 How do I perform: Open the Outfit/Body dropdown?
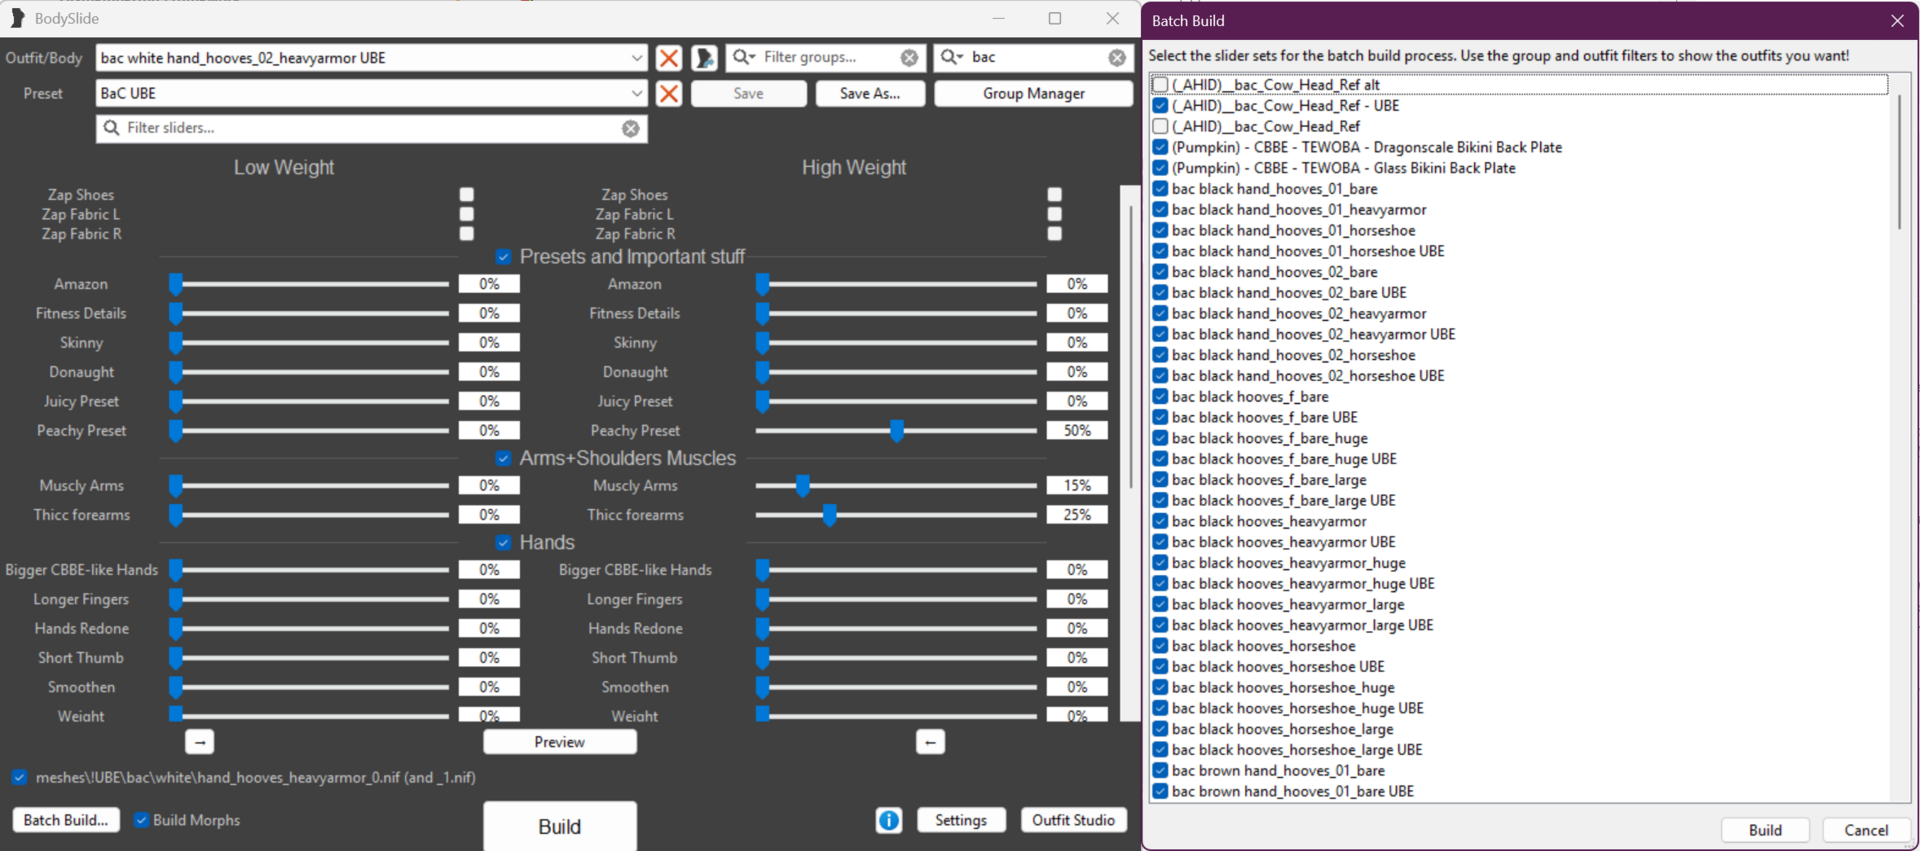636,58
